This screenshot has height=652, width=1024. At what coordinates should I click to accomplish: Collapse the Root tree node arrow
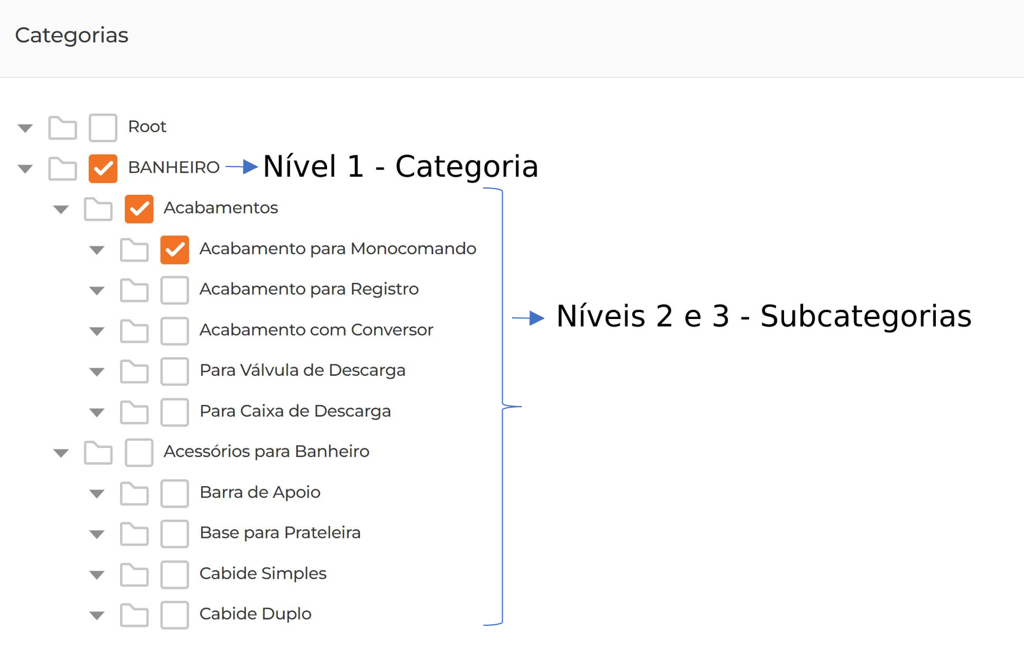[x=26, y=128]
